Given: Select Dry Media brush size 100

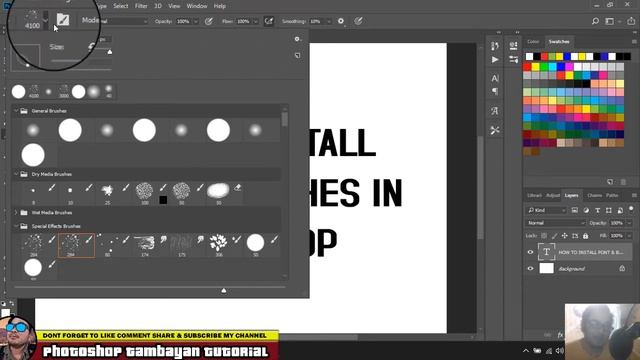Looking at the screenshot, I should click(x=144, y=193).
